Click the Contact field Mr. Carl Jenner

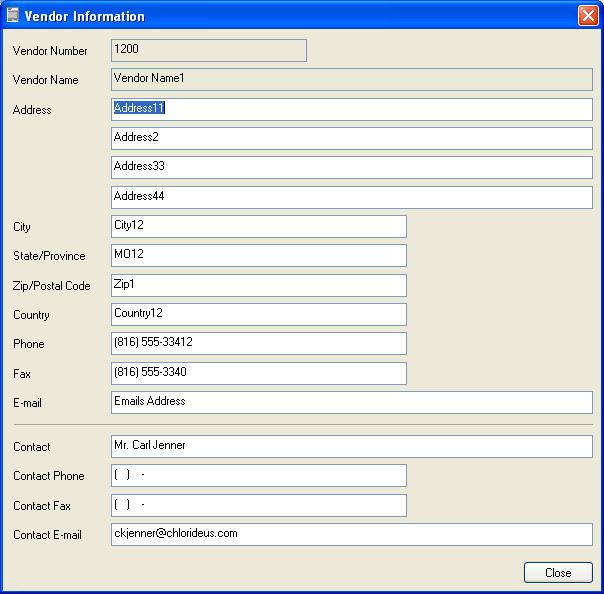click(352, 446)
